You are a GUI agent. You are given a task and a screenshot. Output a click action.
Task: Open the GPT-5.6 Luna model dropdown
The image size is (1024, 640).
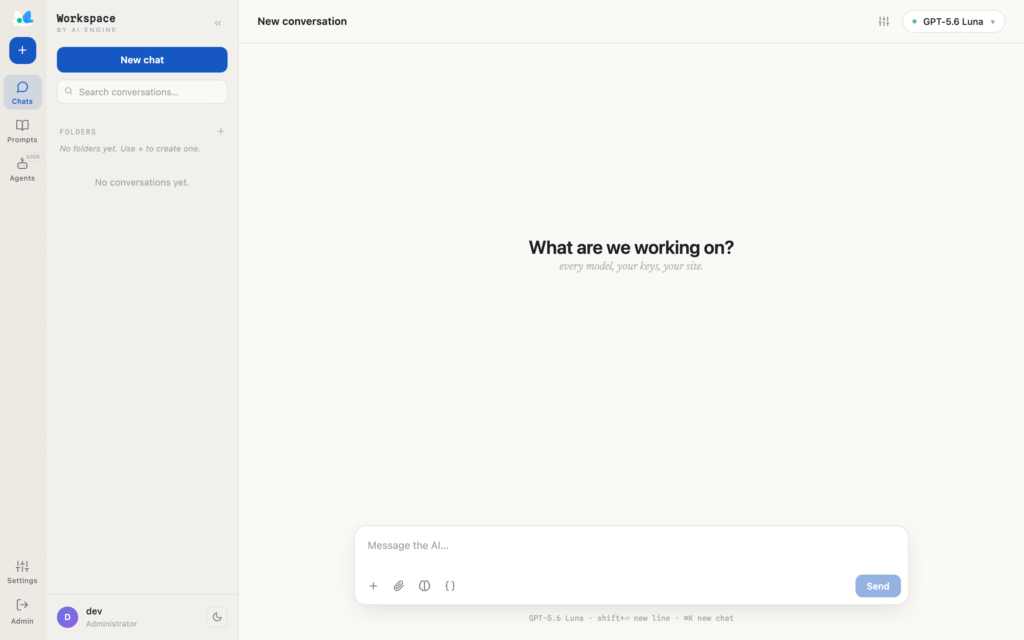[953, 22]
